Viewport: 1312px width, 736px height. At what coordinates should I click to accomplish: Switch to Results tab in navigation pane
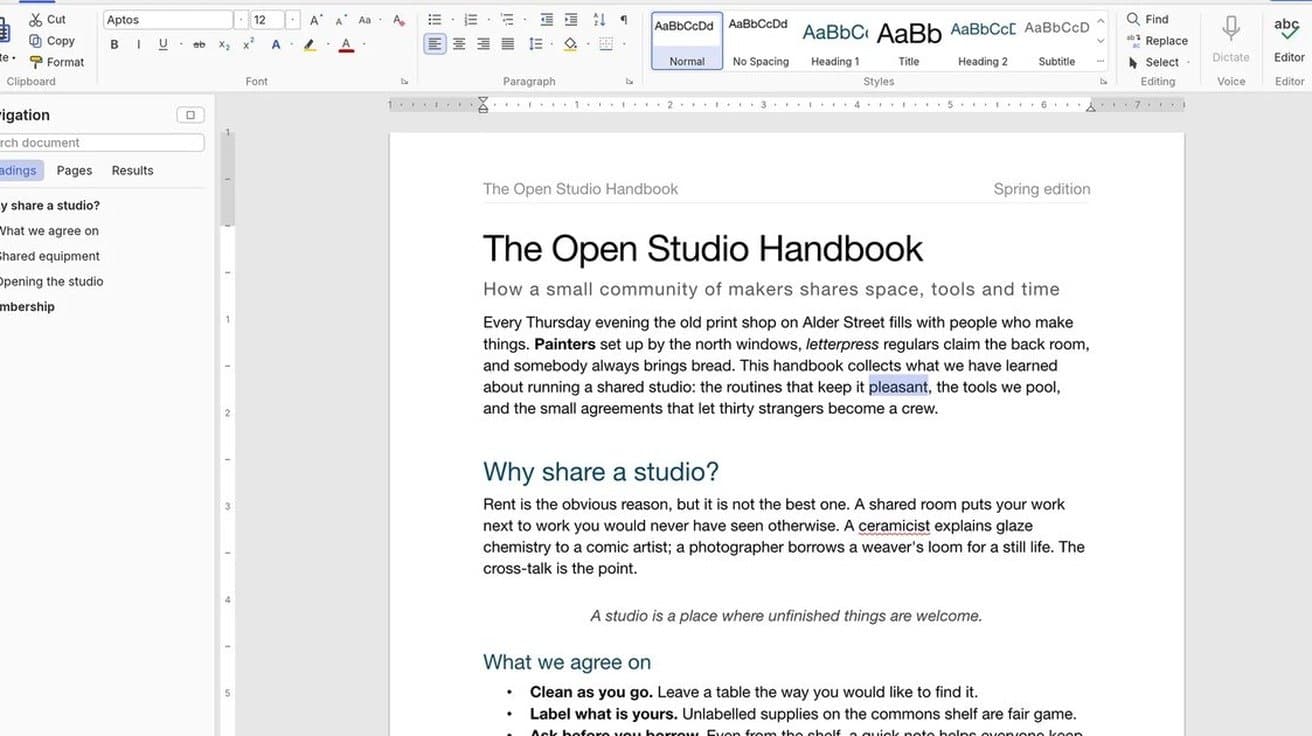[133, 171]
